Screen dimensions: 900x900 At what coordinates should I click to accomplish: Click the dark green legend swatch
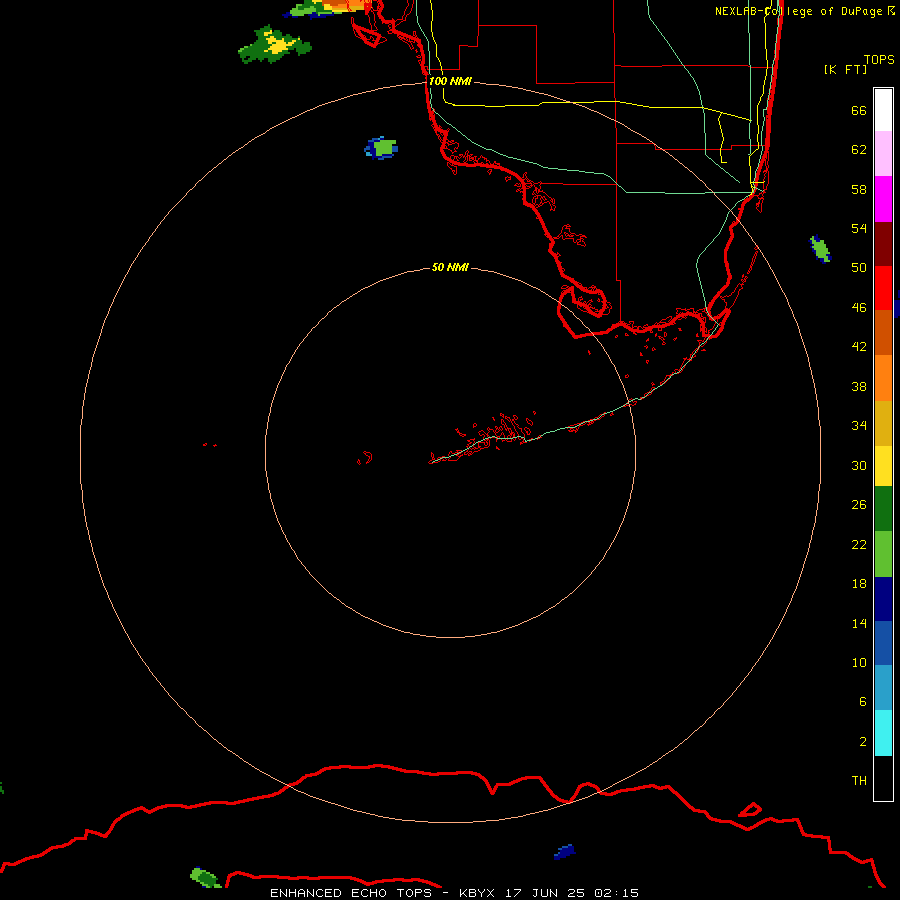[x=883, y=509]
